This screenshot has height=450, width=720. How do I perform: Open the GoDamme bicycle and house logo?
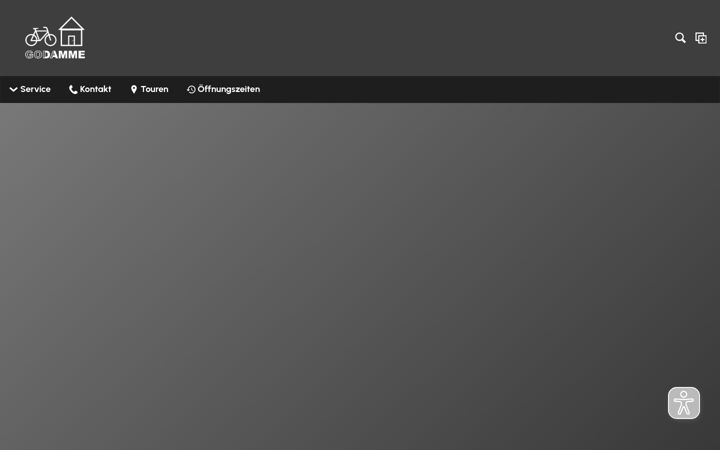[x=55, y=38]
